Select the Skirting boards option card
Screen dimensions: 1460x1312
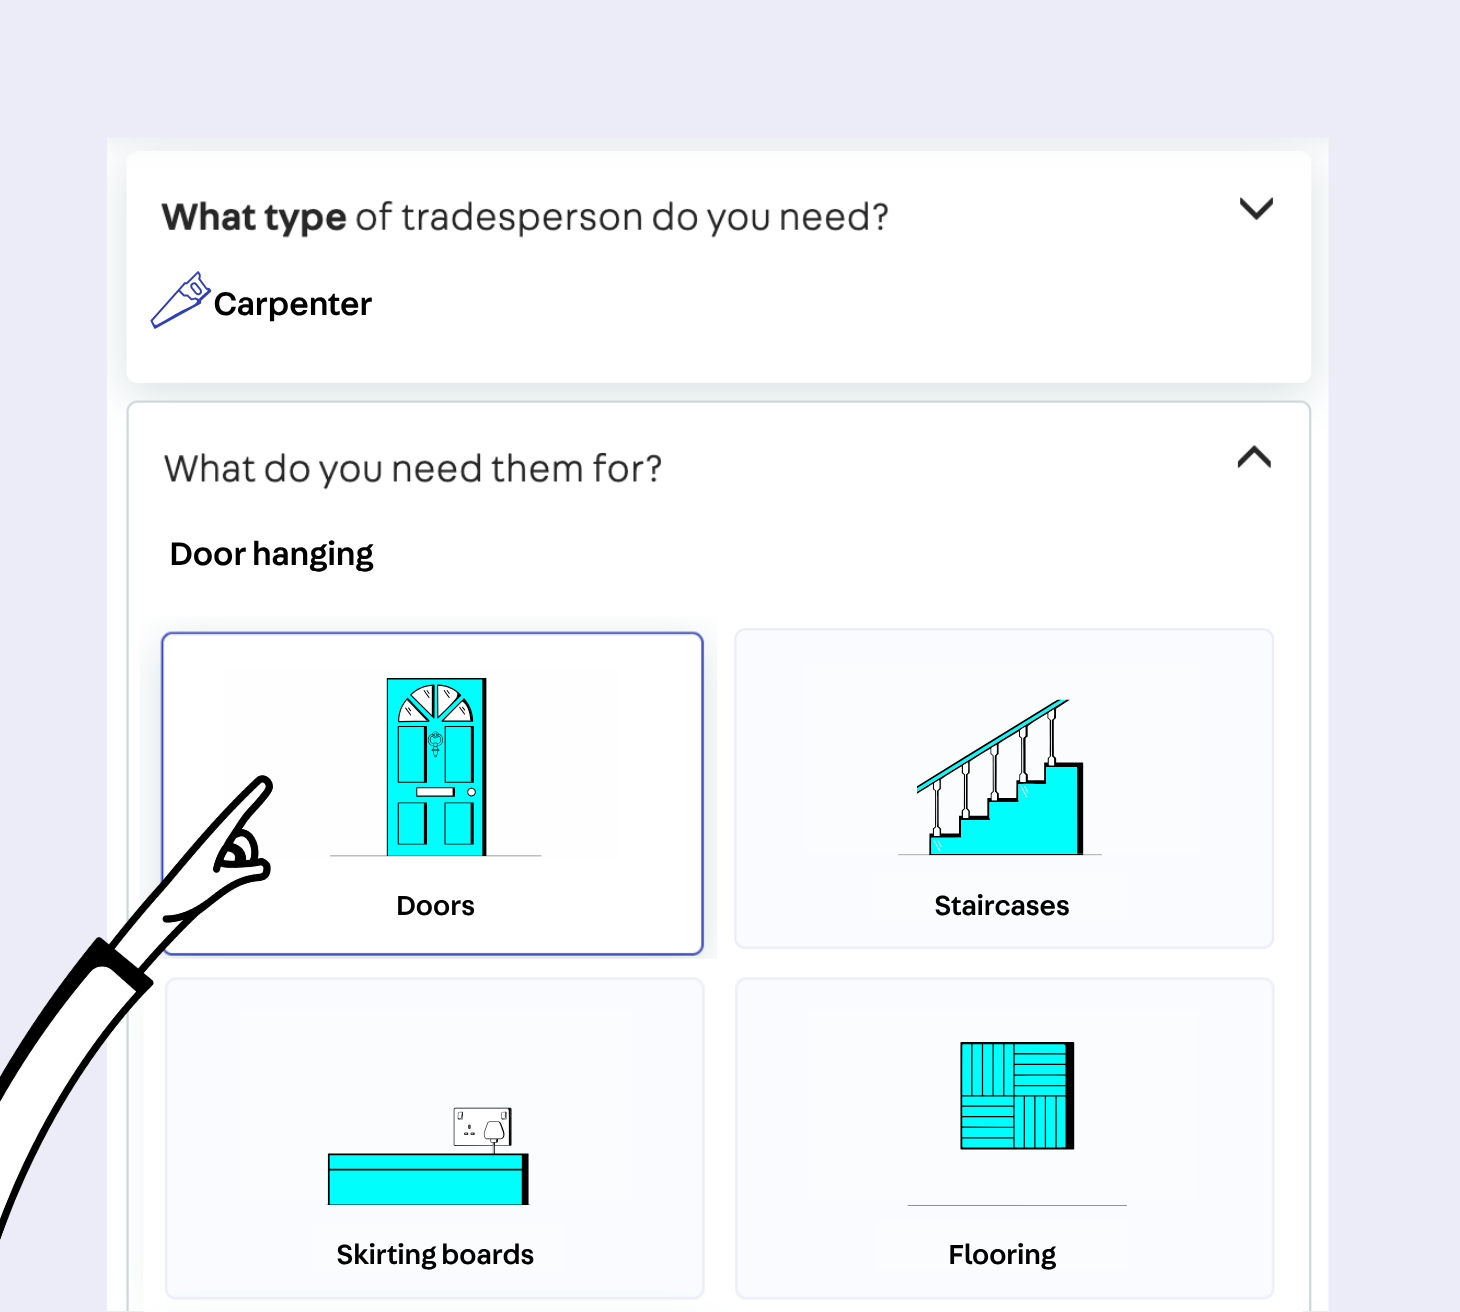pyautogui.click(x=434, y=1137)
